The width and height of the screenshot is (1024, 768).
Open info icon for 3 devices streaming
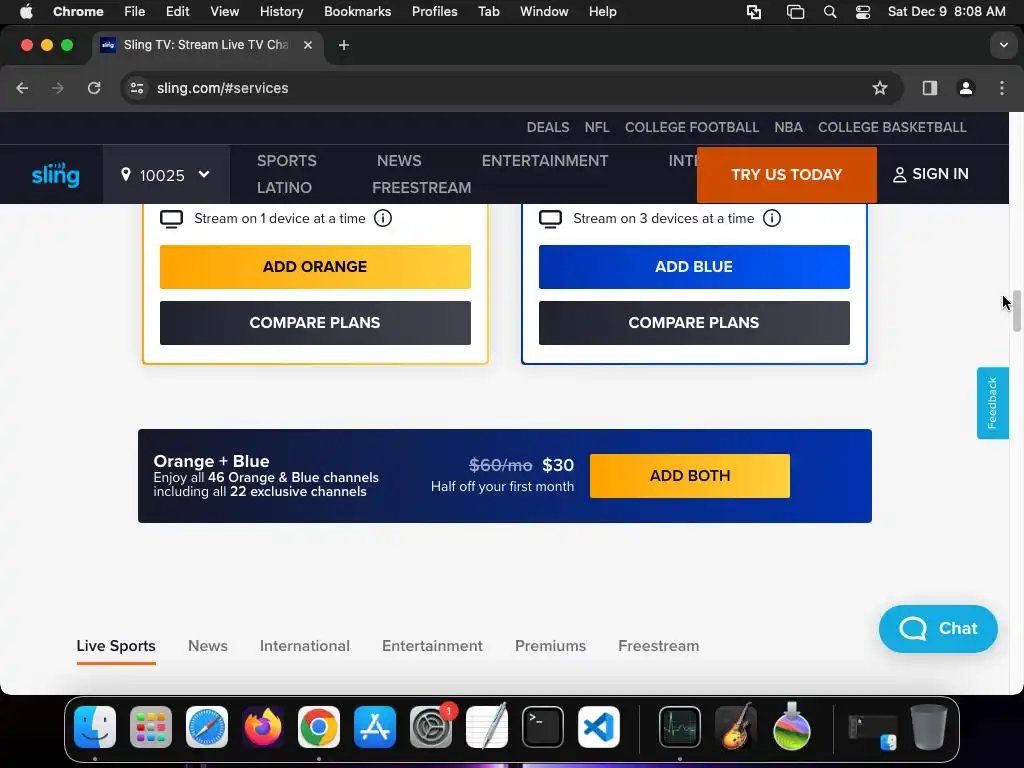(x=772, y=218)
